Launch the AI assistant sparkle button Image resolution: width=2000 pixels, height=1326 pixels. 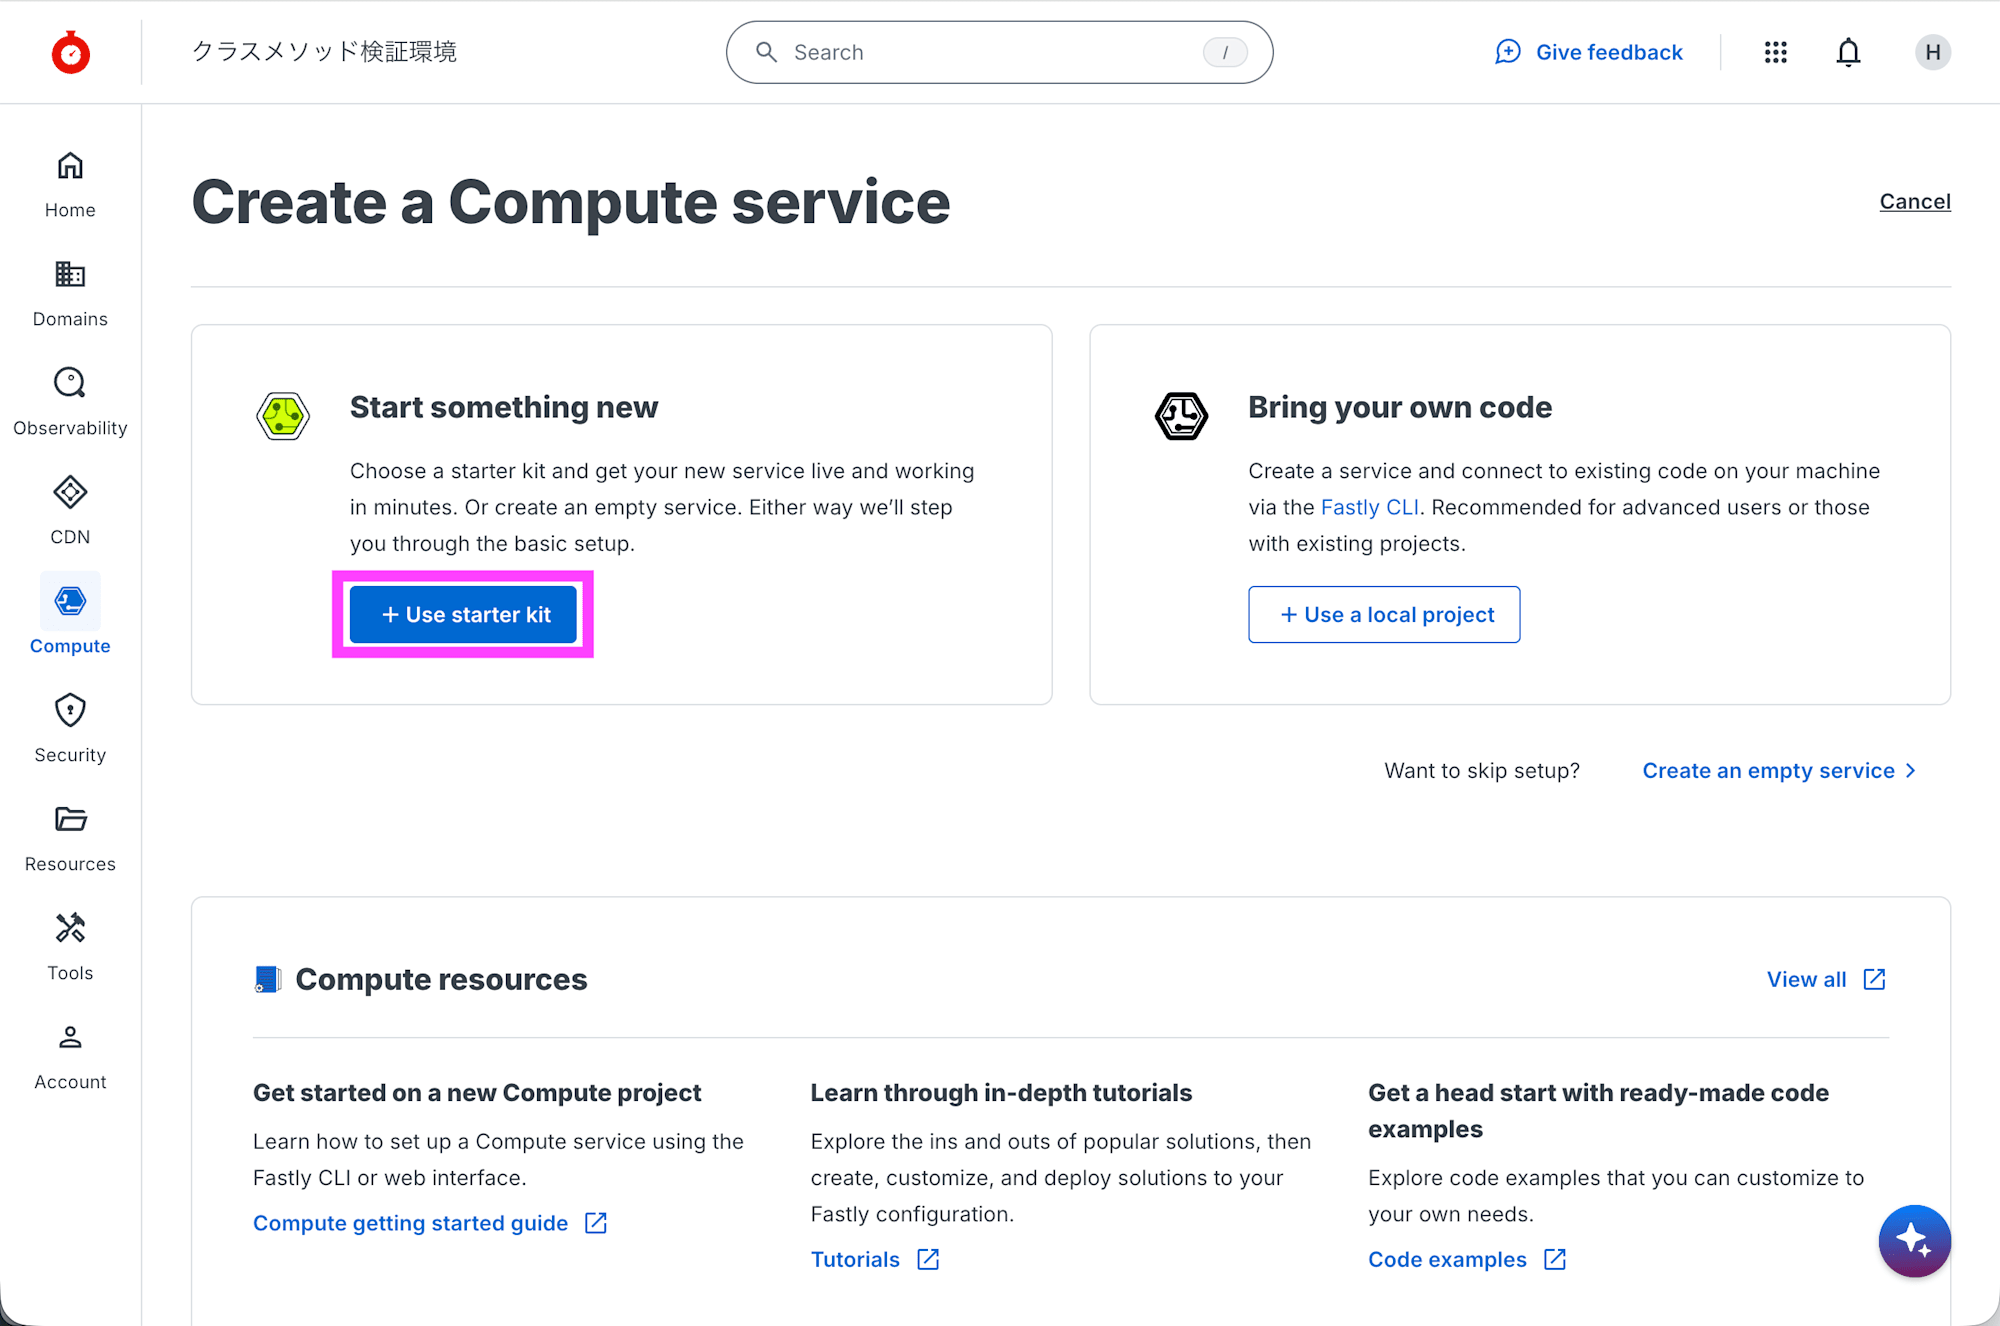1914,1240
